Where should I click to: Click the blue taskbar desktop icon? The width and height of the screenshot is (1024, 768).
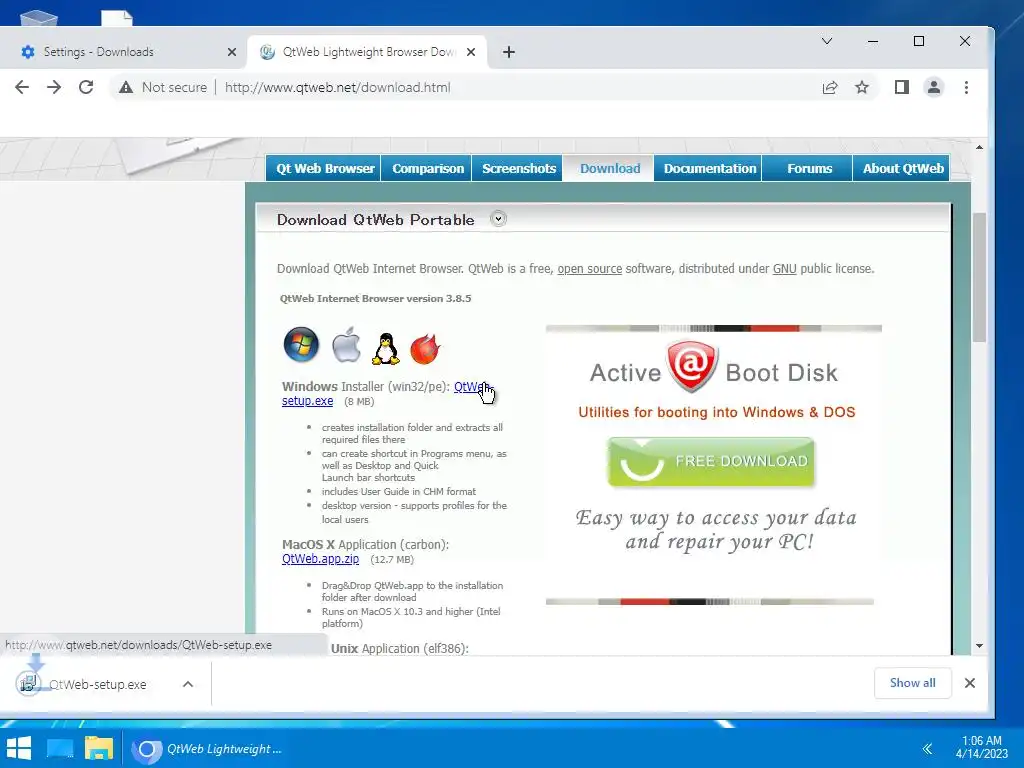pos(60,748)
